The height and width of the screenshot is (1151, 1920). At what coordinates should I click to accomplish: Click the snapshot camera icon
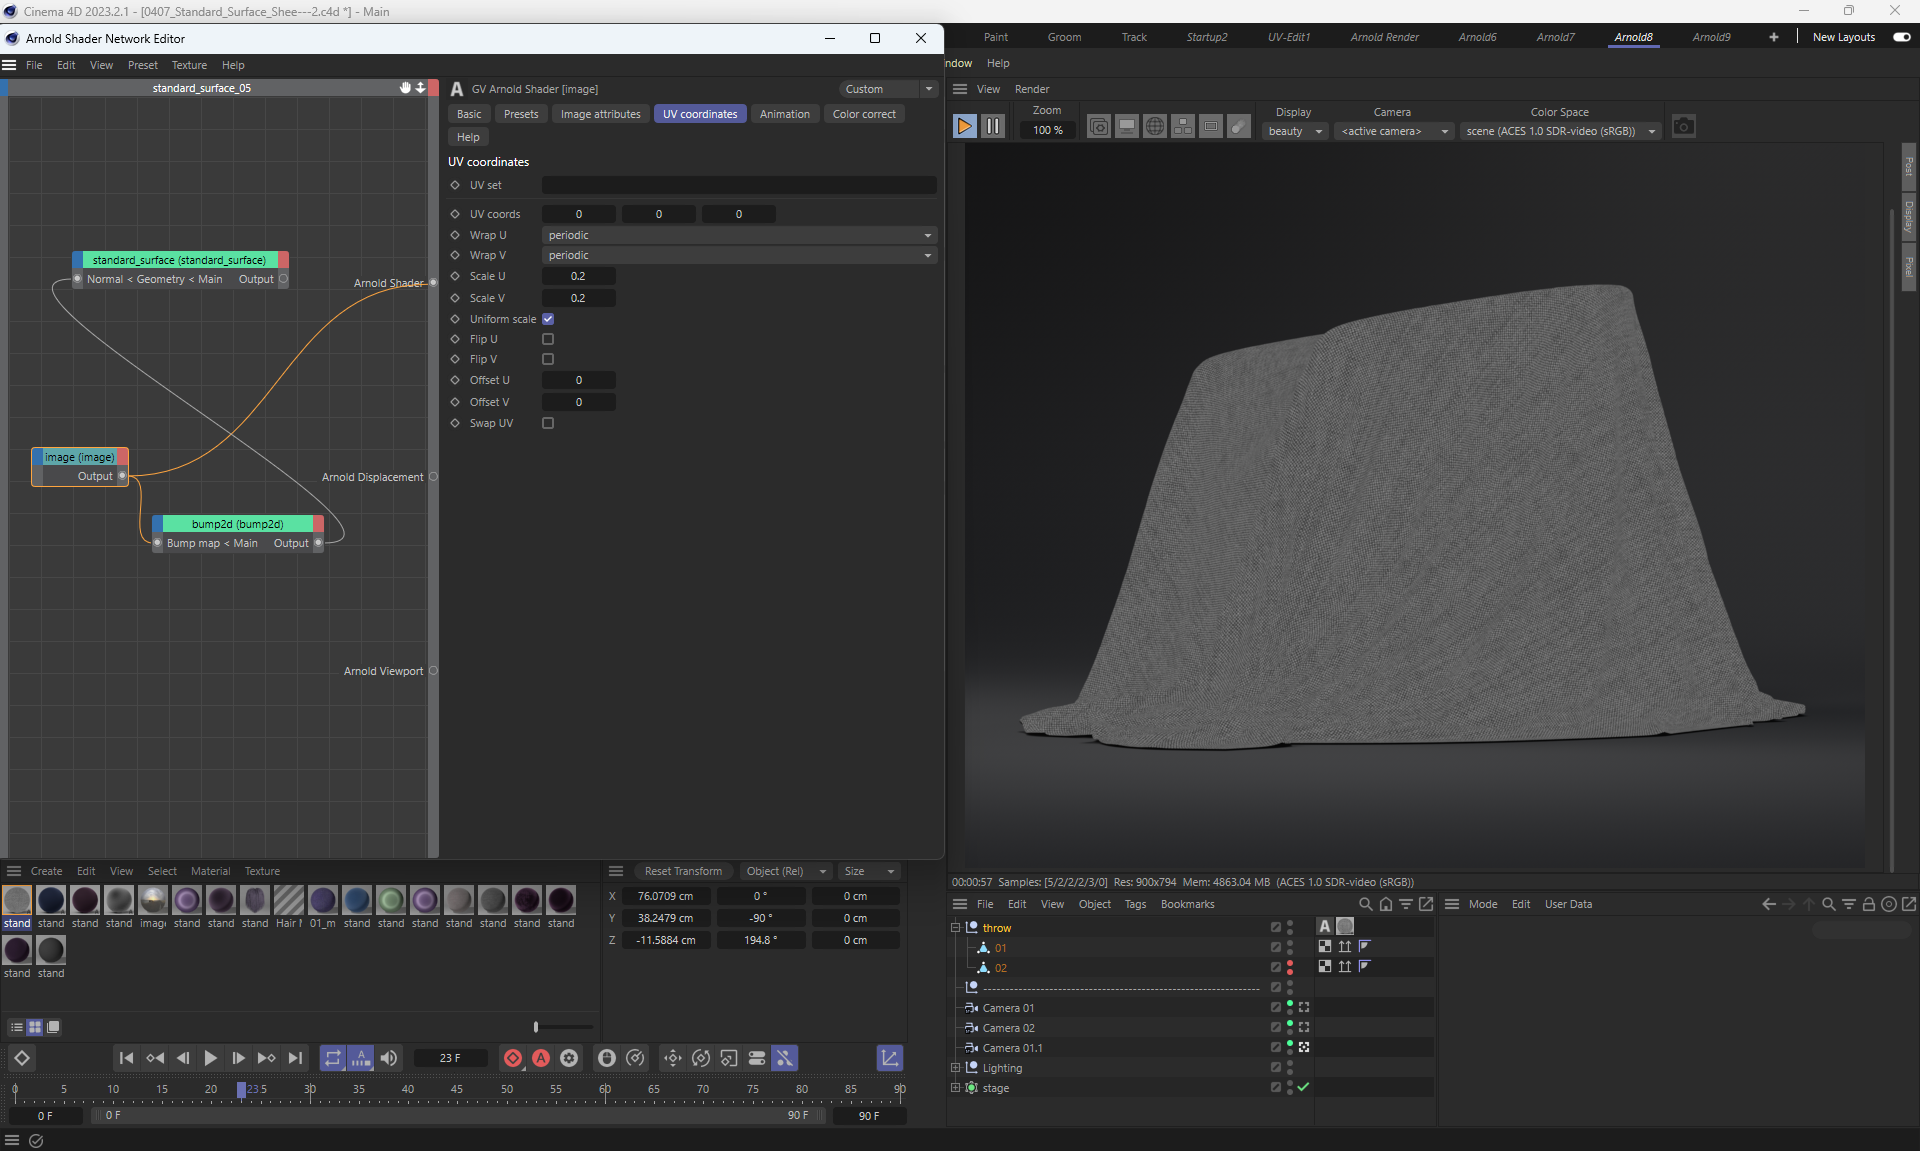point(1684,127)
